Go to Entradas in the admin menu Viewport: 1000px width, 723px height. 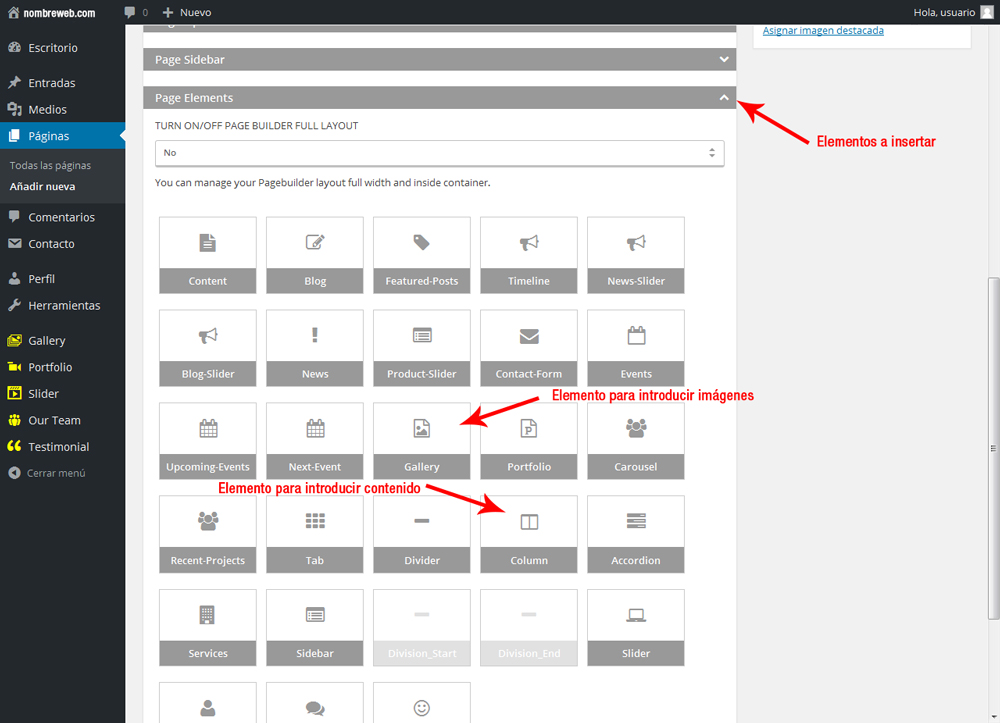[51, 83]
